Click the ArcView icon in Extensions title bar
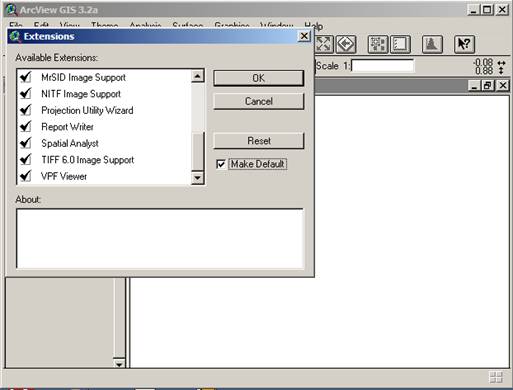 point(15,36)
